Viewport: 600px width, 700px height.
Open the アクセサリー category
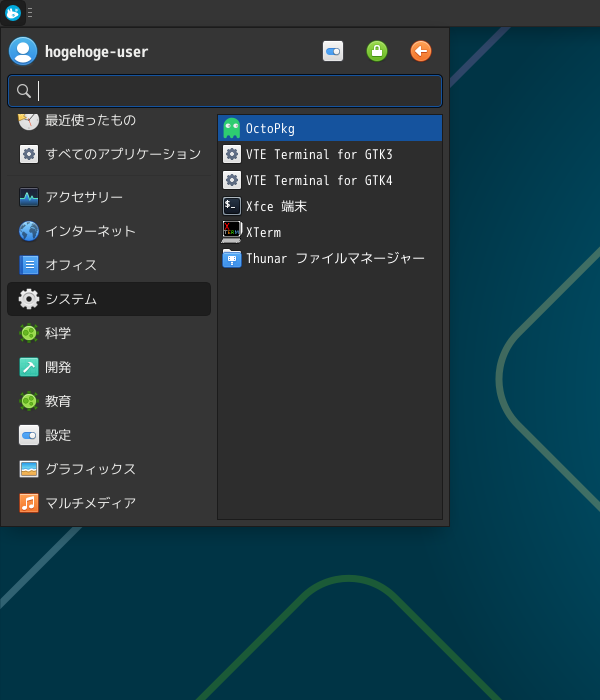(84, 197)
